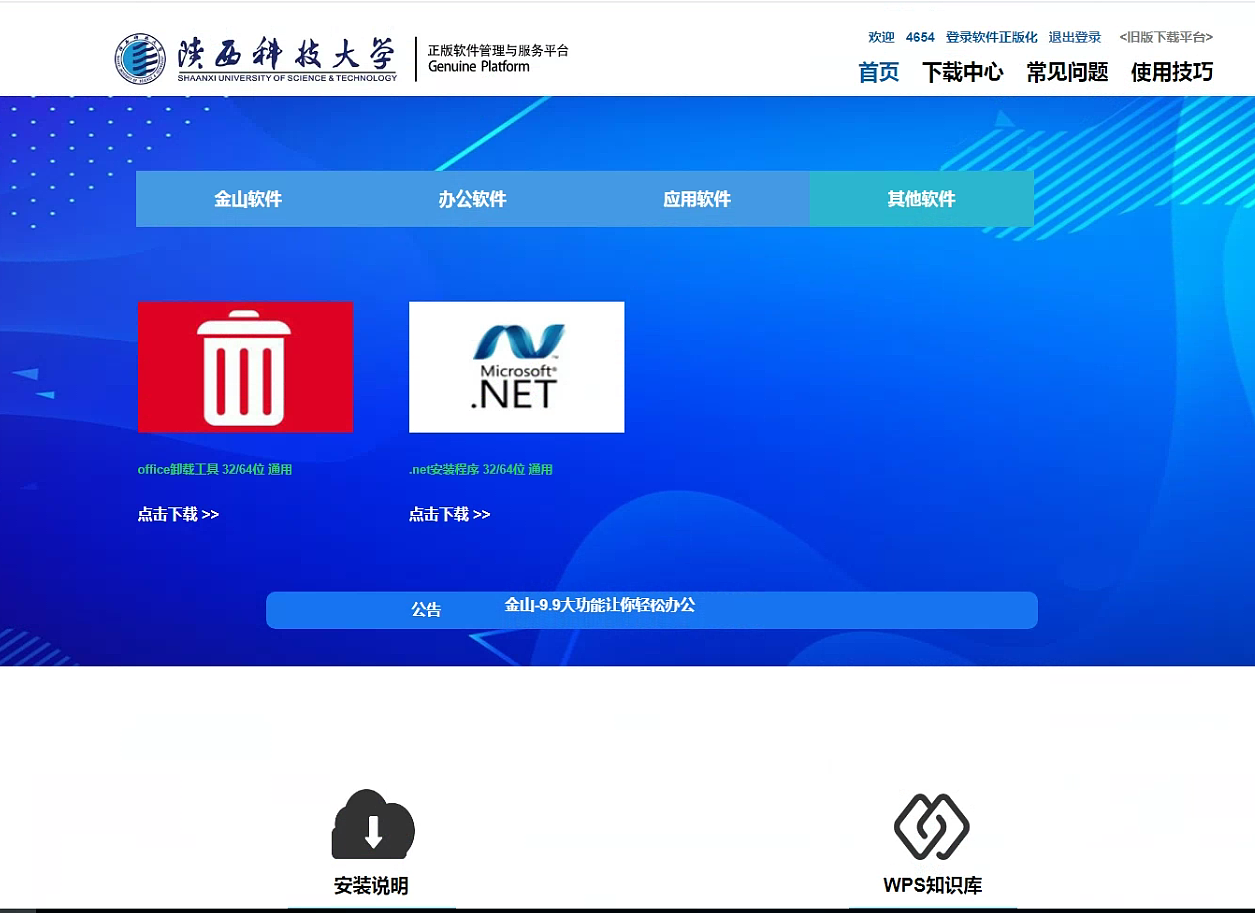Select the 其他软件 tab

coord(921,199)
